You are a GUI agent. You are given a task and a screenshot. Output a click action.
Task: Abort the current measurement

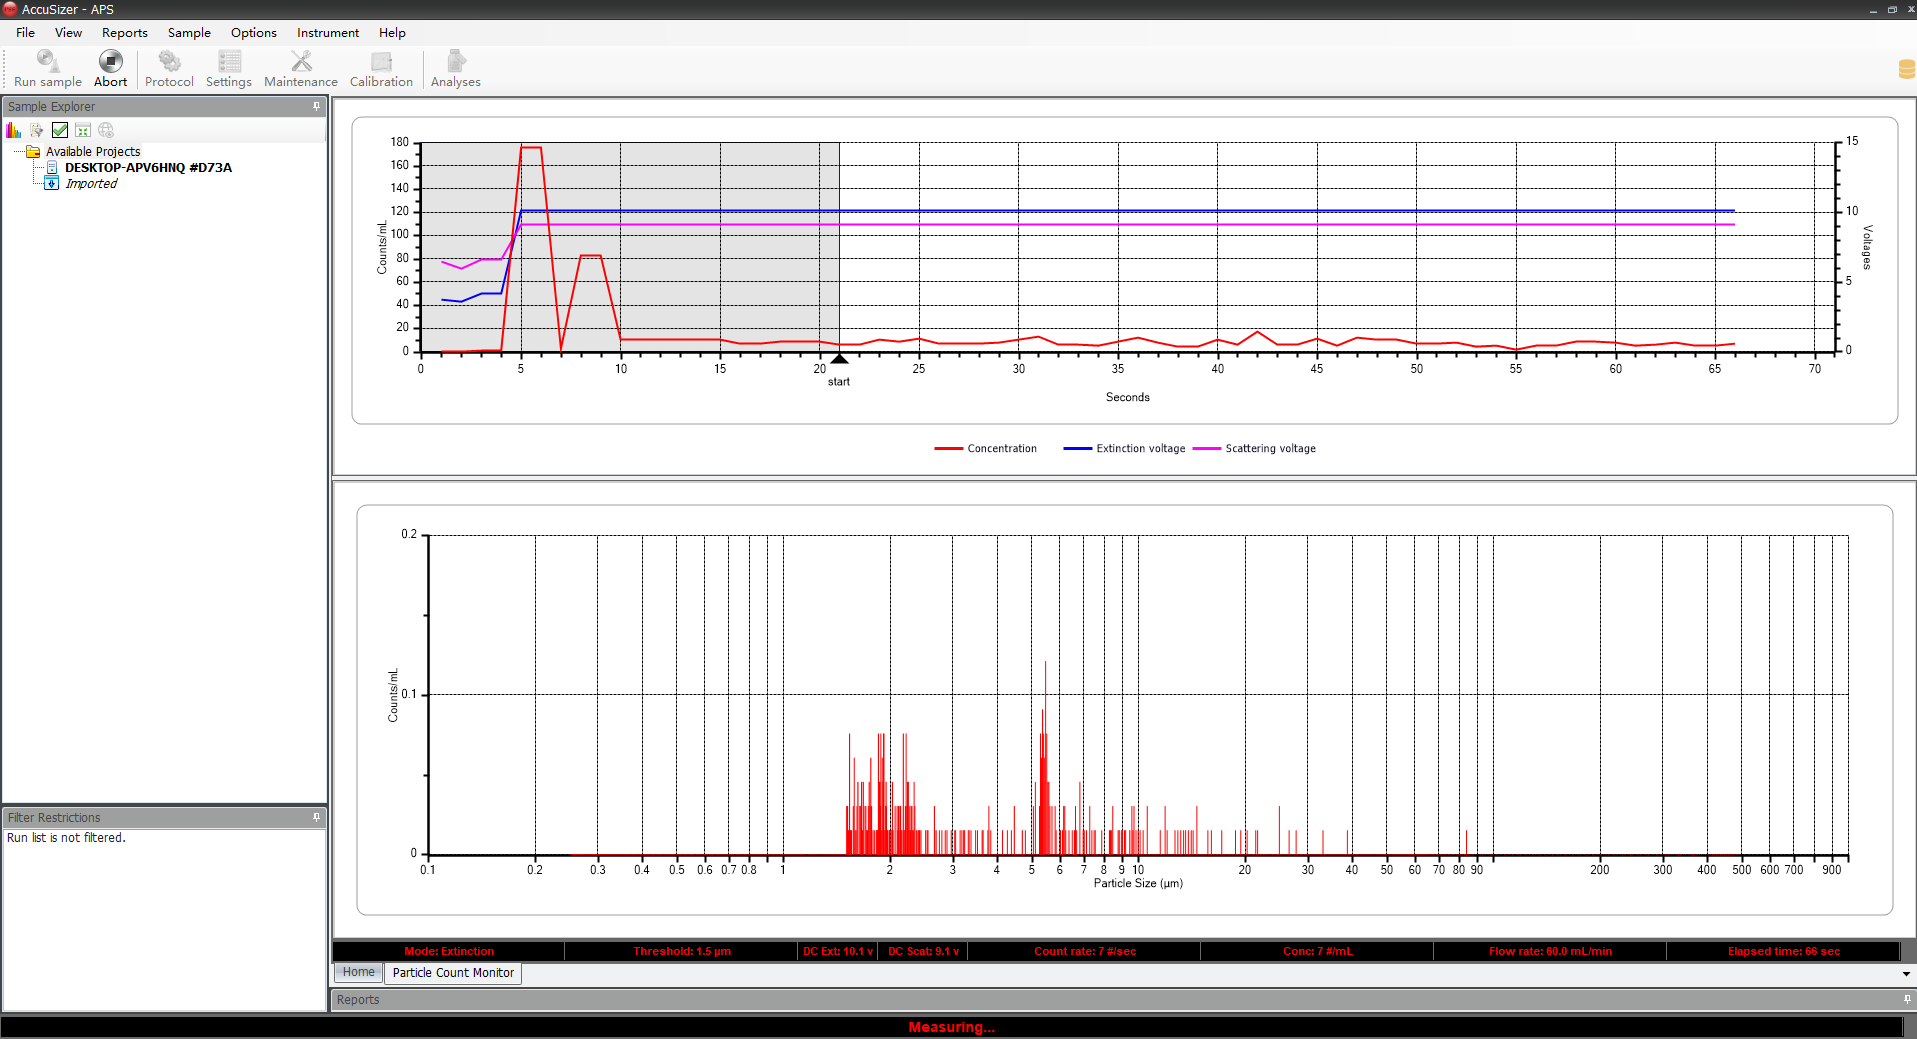click(x=110, y=69)
